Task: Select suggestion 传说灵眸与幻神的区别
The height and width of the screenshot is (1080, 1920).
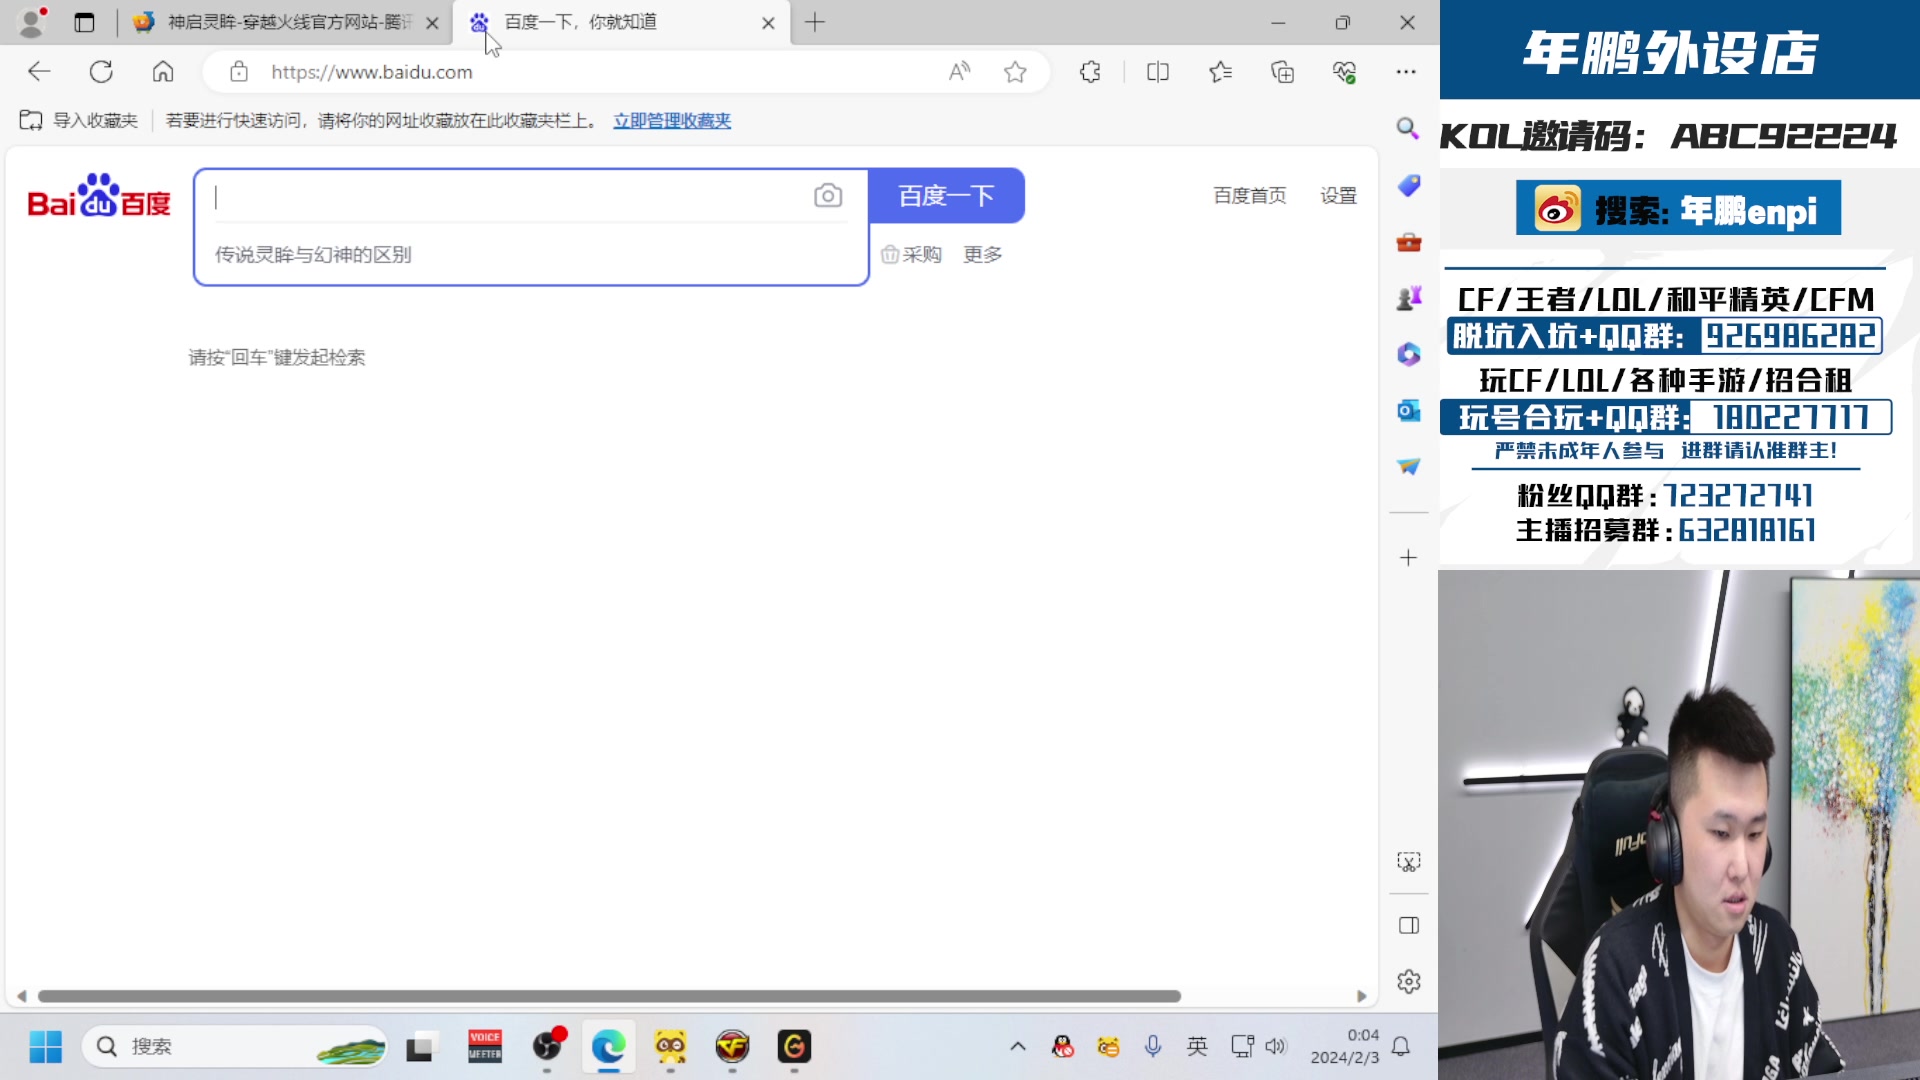Action: point(313,254)
